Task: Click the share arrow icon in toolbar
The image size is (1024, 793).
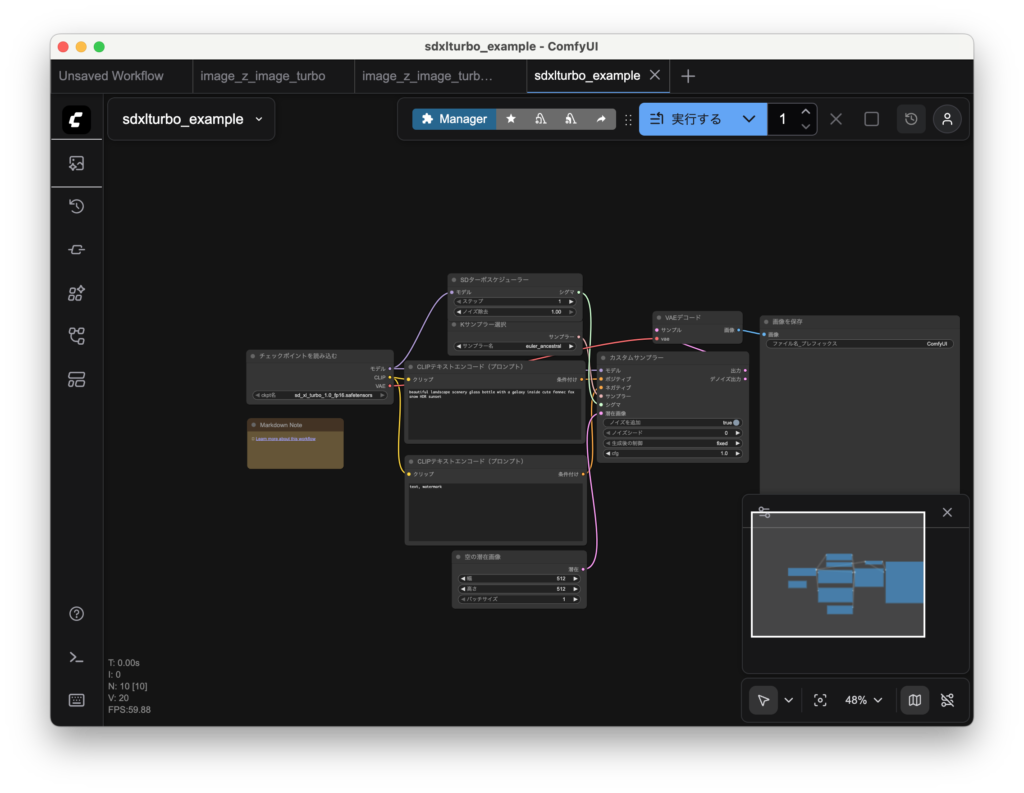Action: [x=601, y=119]
